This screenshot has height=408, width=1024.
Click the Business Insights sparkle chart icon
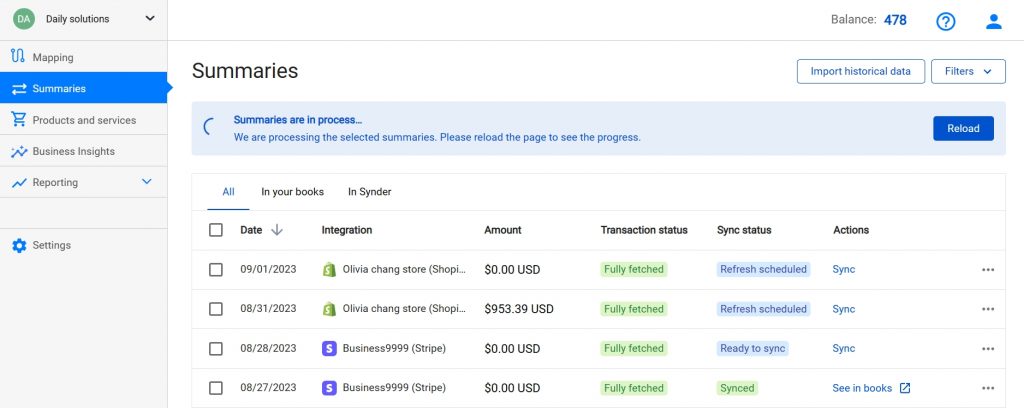click(20, 151)
